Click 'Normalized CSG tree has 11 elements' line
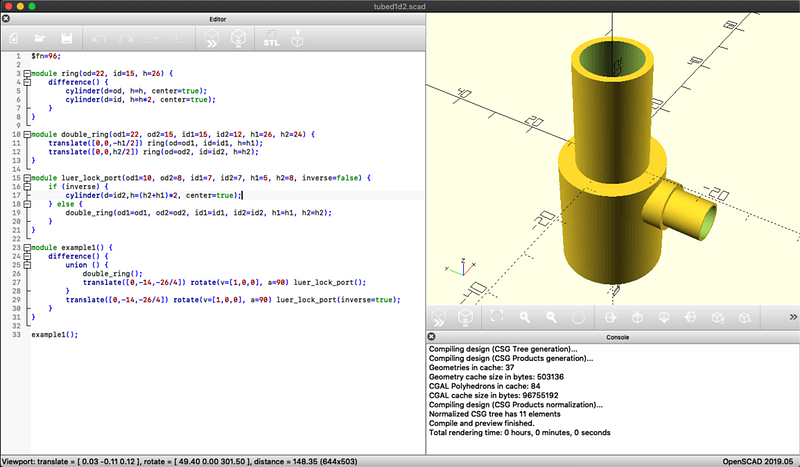Image resolution: width=800 pixels, height=467 pixels. 495,414
